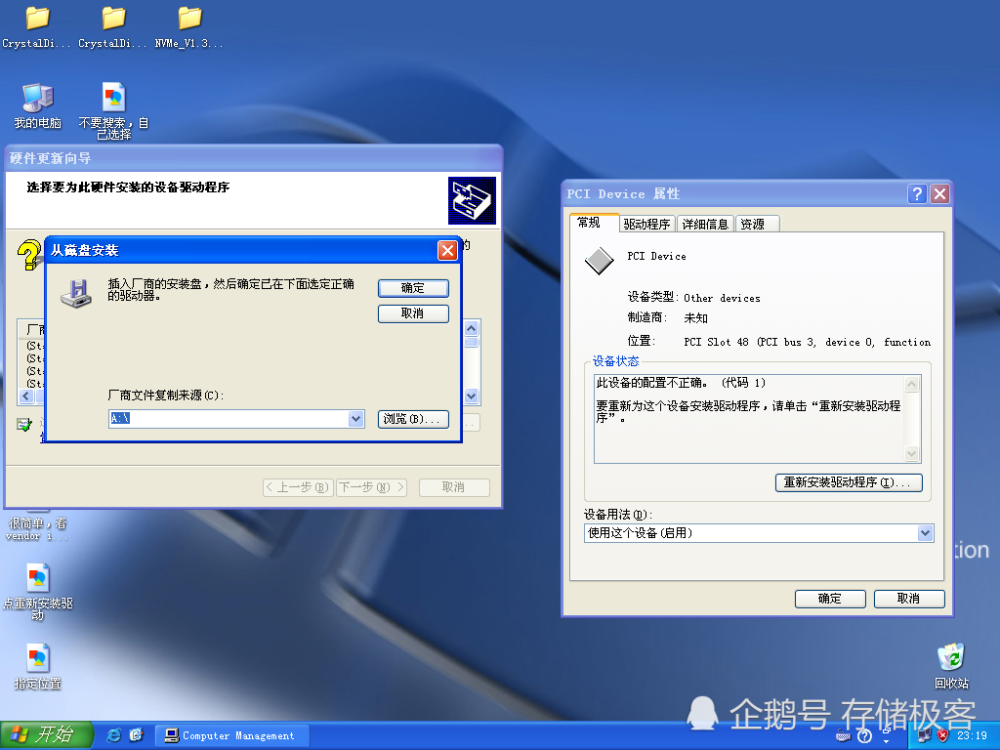Open 我的电脑 (My Computer) on the desktop

pos(37,95)
